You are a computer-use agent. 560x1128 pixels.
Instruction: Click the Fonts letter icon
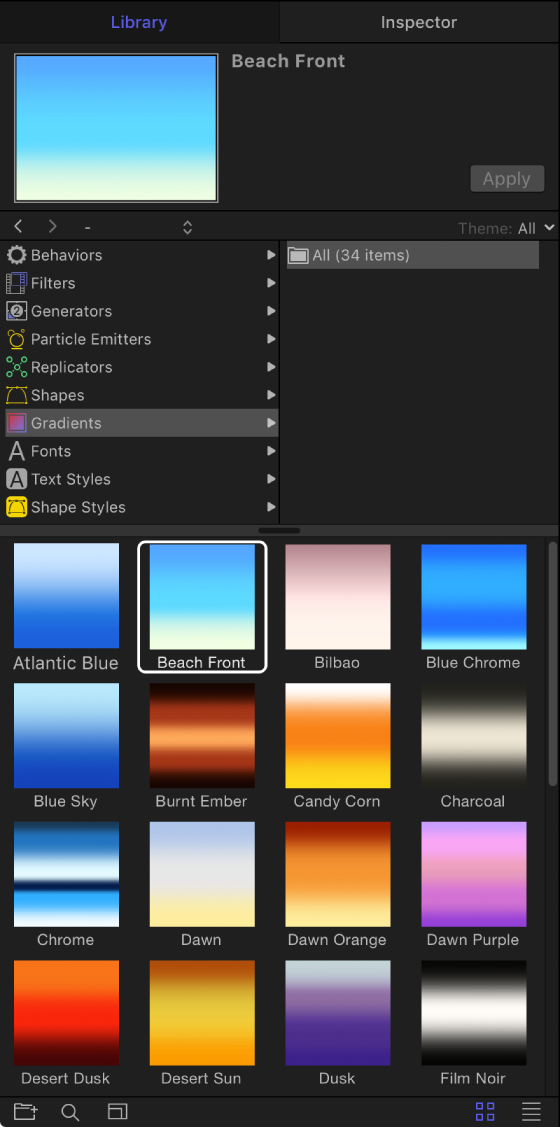[x=17, y=451]
